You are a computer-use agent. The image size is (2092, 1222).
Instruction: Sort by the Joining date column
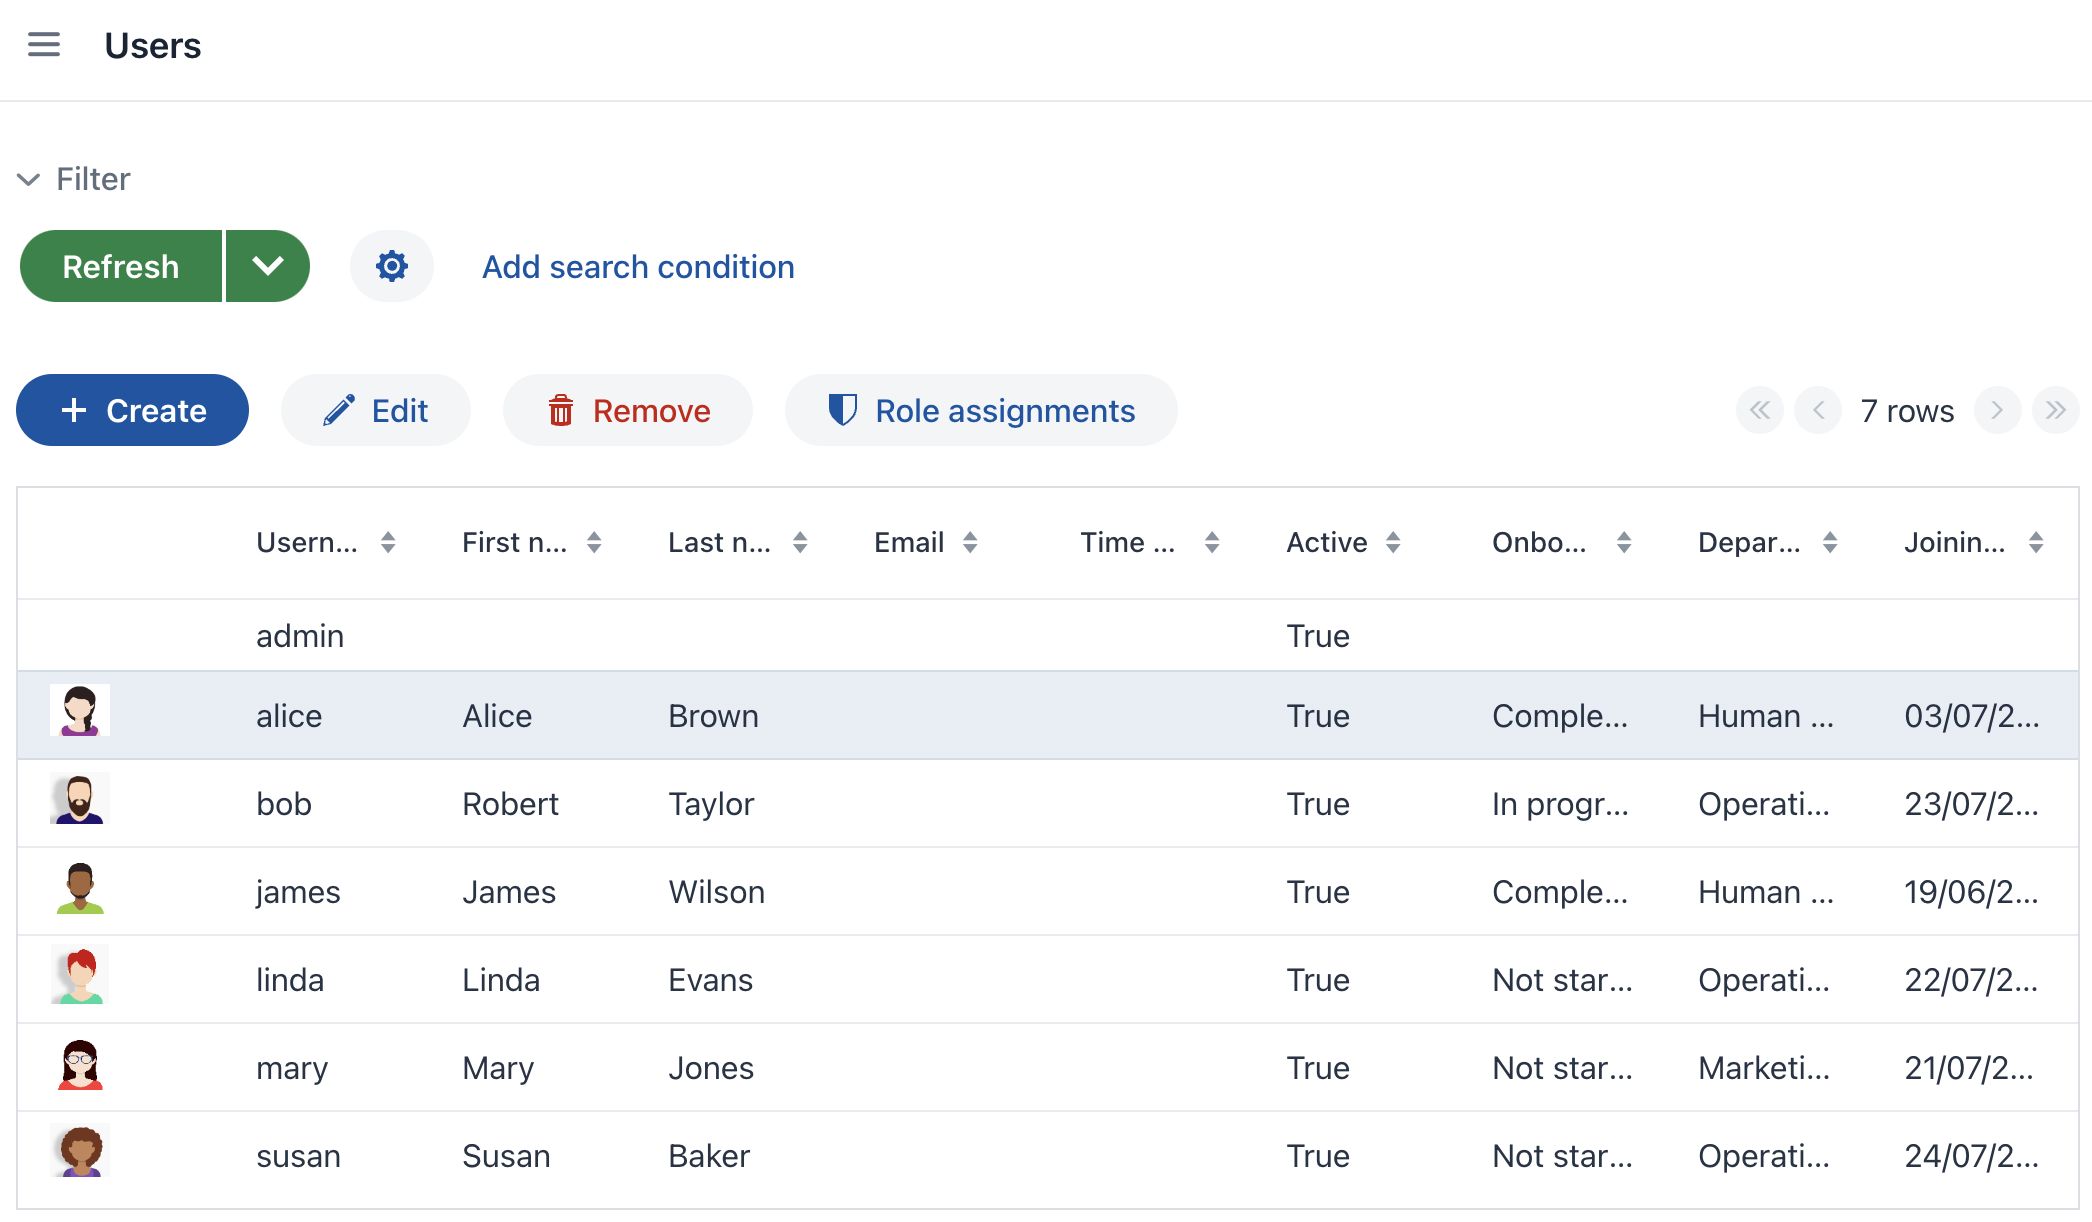[x=2035, y=542]
